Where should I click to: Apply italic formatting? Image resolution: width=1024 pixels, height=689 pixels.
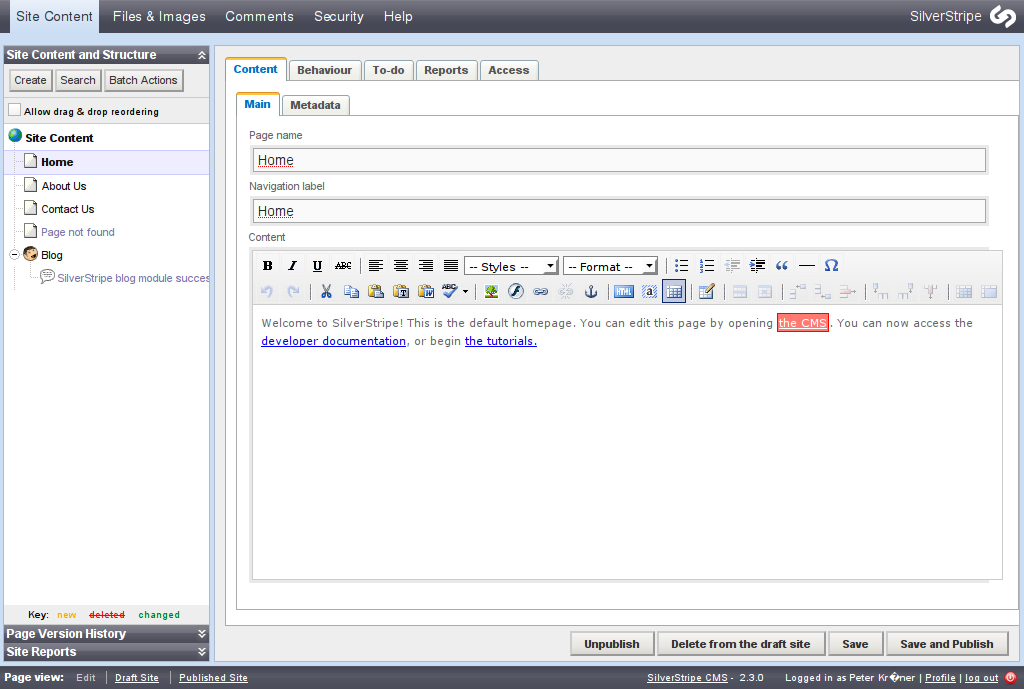point(292,266)
